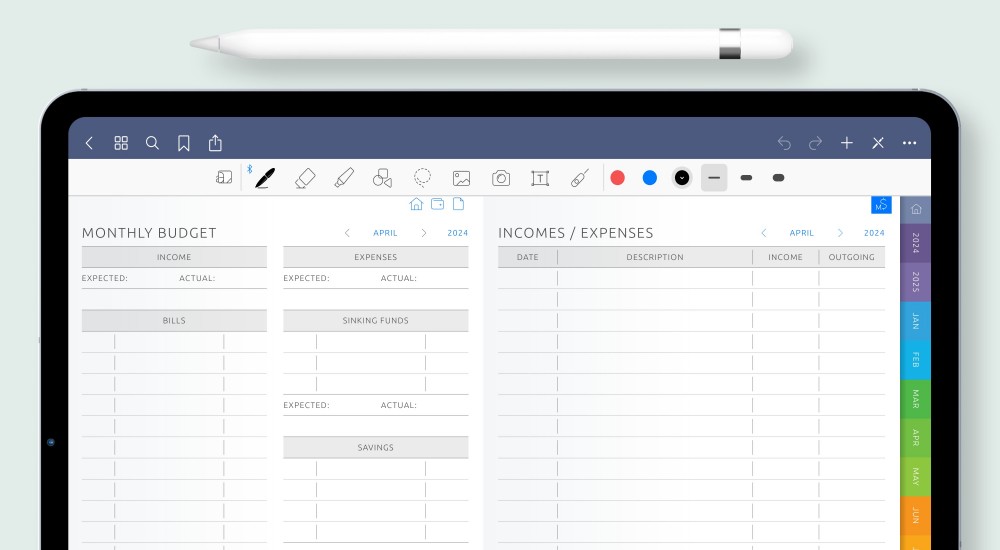Tap the DATE column header
The height and width of the screenshot is (550, 1000).
(x=527, y=257)
